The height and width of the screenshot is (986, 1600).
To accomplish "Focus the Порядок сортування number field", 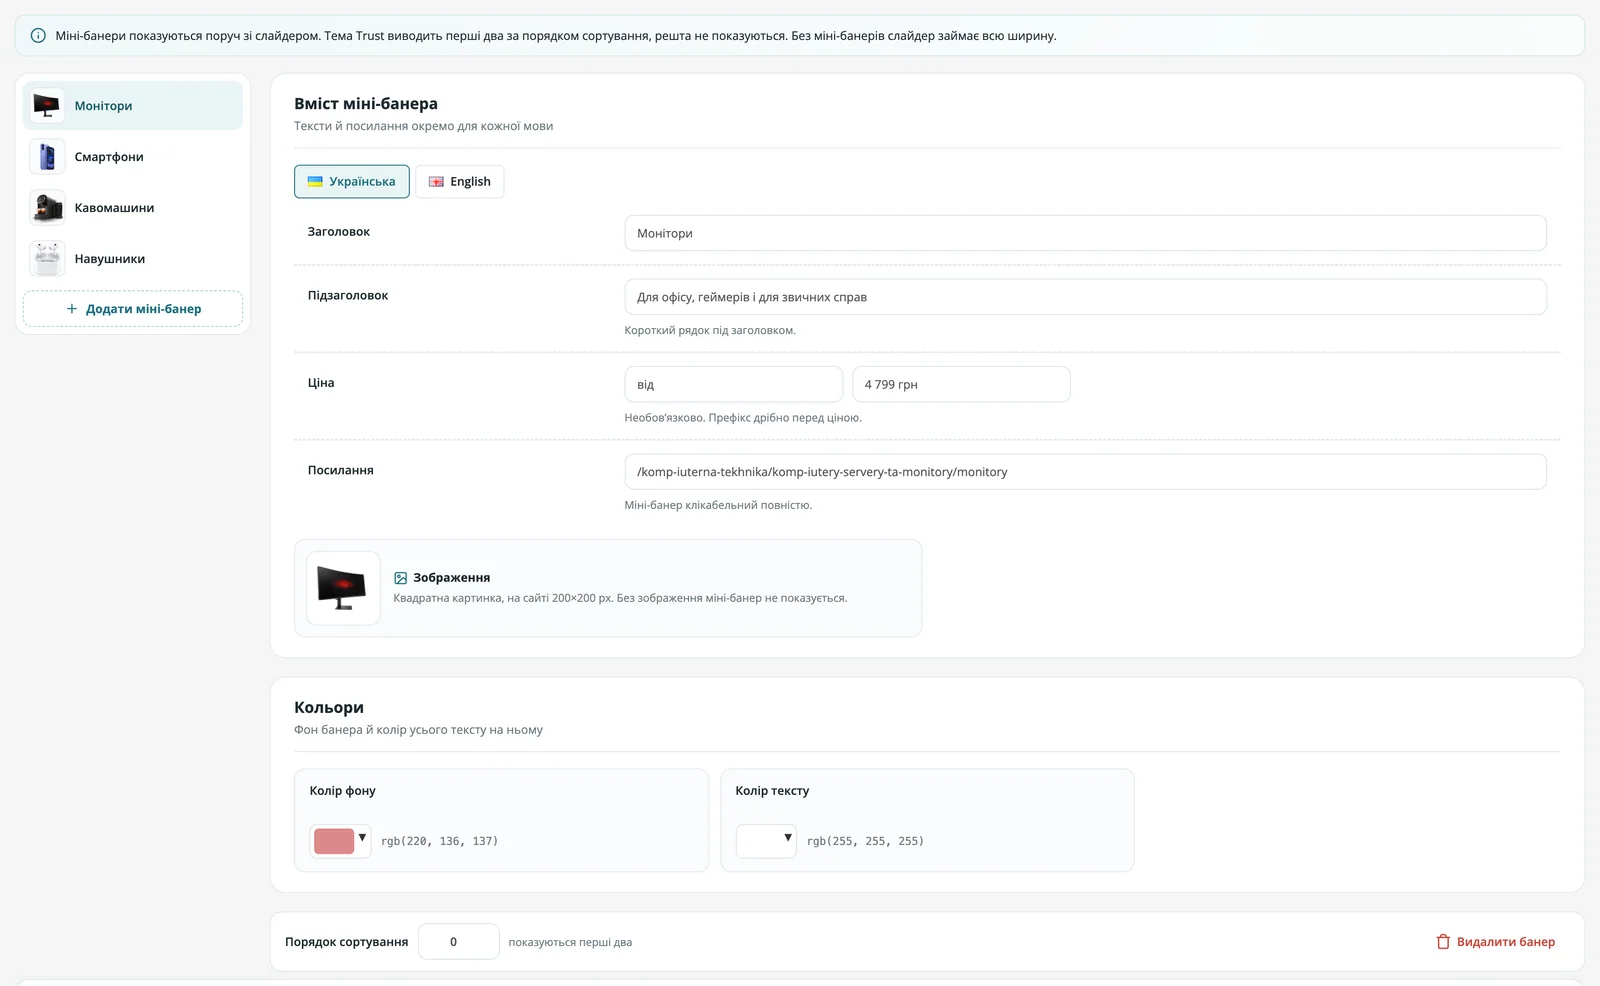I will 458,942.
